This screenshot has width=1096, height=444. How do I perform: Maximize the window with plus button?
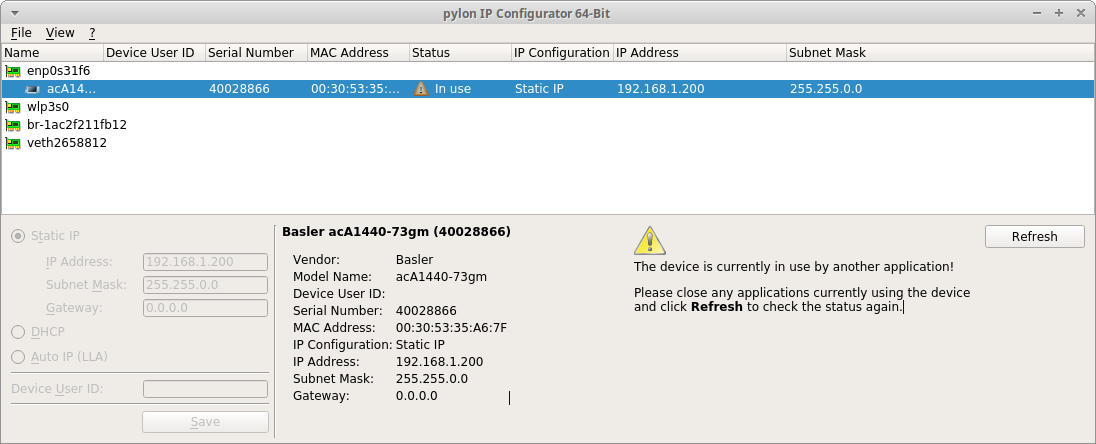click(x=1059, y=13)
